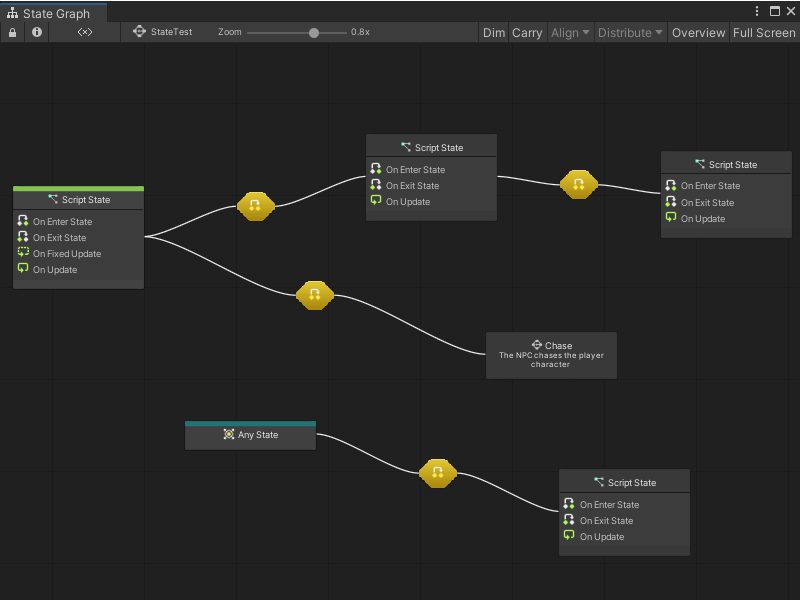Click the options kebab menu in the titlebar

point(758,9)
